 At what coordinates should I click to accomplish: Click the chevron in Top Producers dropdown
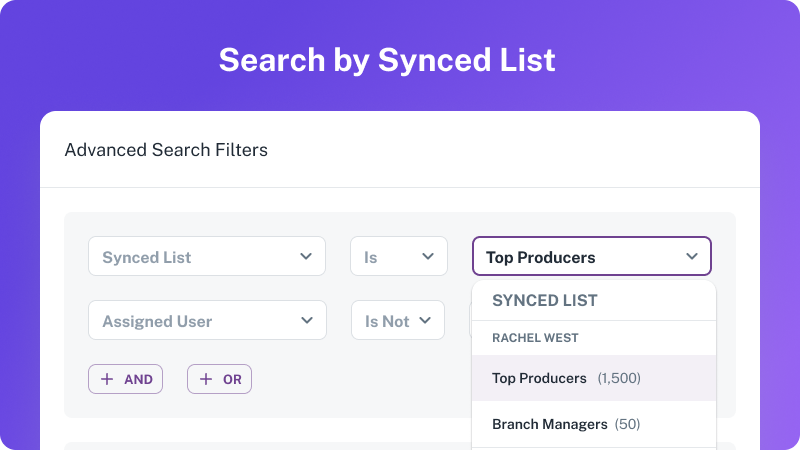tap(692, 256)
